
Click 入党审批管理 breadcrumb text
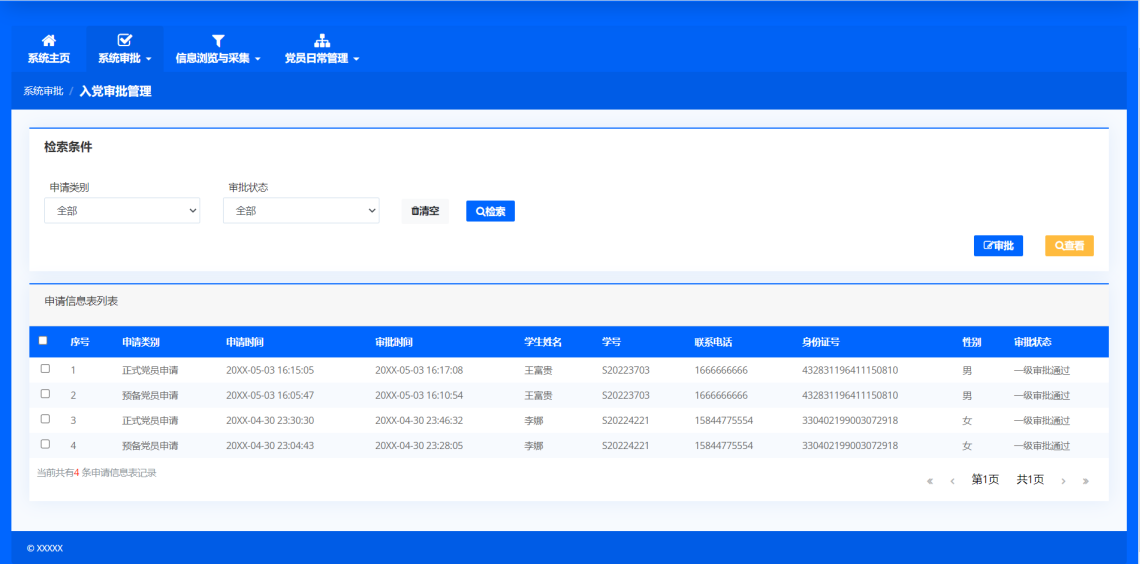[116, 92]
